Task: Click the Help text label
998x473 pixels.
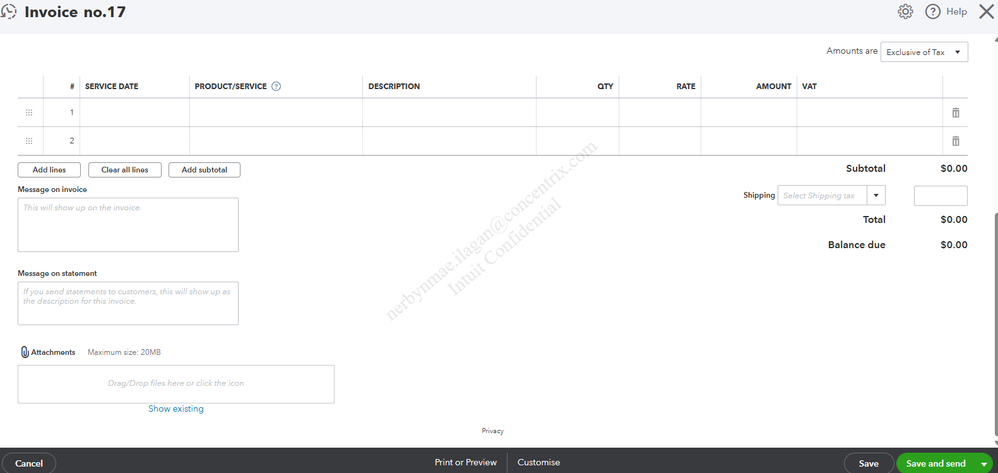Action: [956, 11]
